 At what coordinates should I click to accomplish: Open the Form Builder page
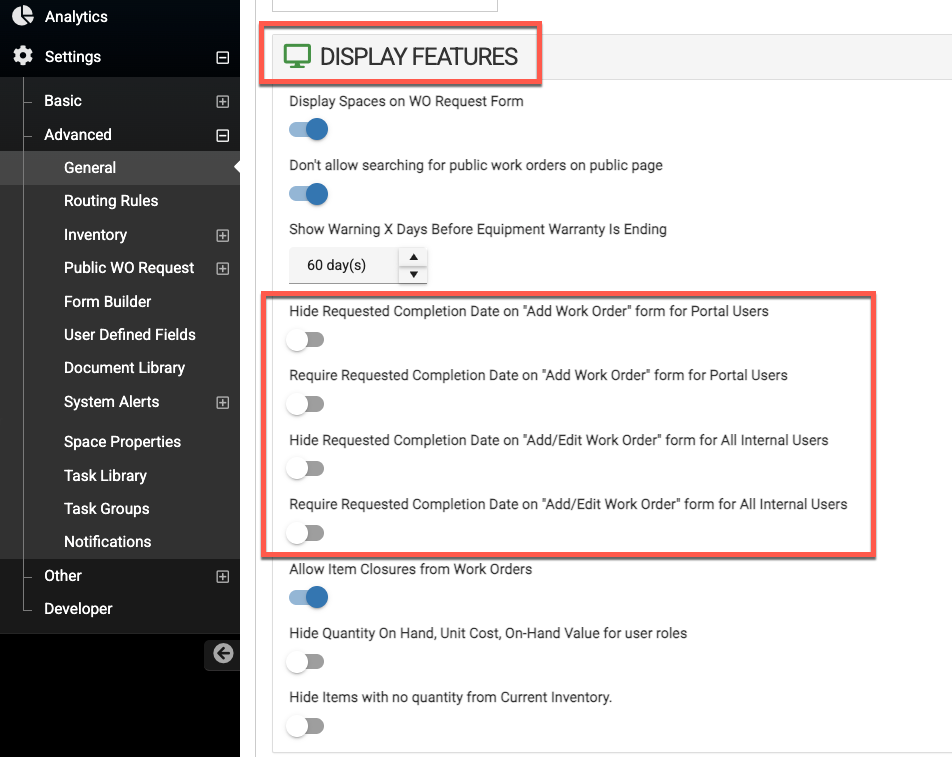(107, 301)
